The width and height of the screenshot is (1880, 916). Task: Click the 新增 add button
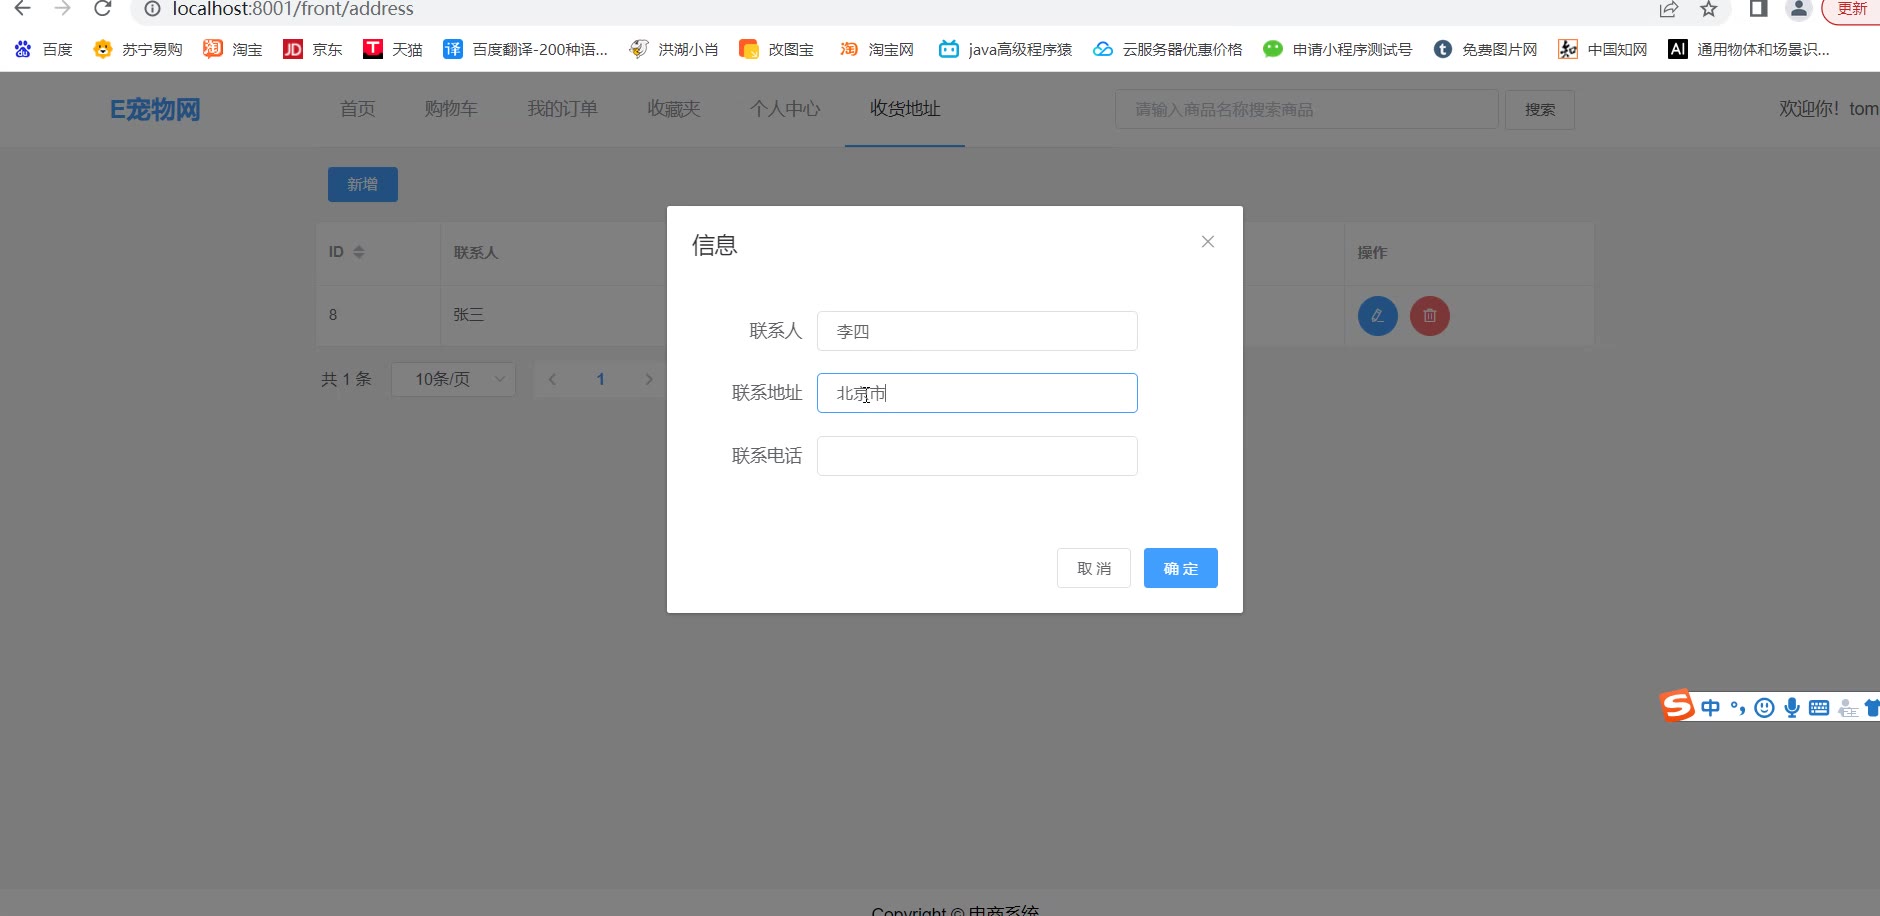pos(363,184)
